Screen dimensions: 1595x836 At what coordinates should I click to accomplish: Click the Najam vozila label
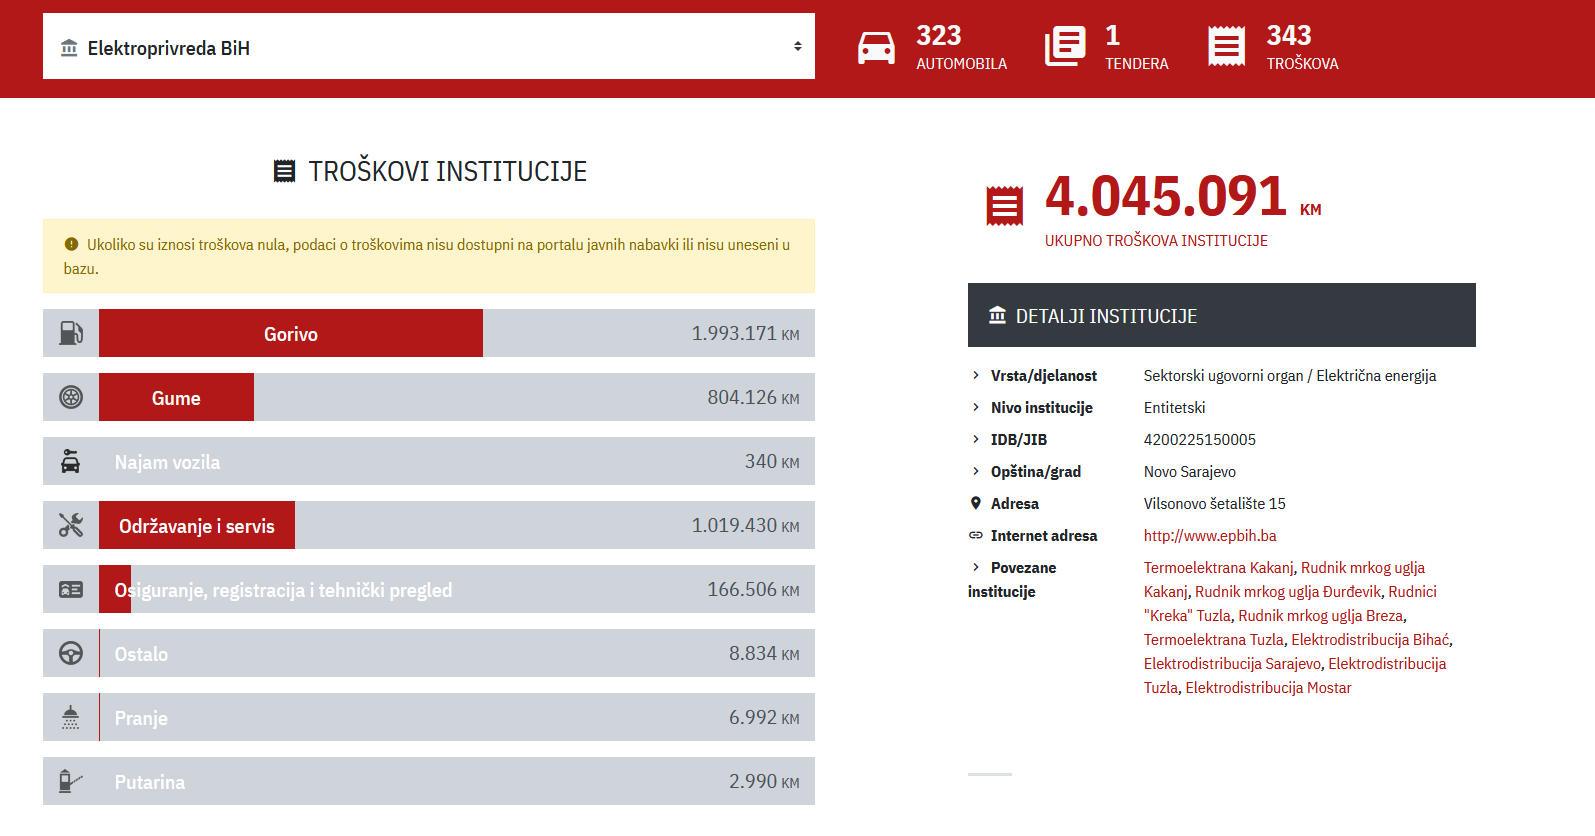pyautogui.click(x=167, y=462)
